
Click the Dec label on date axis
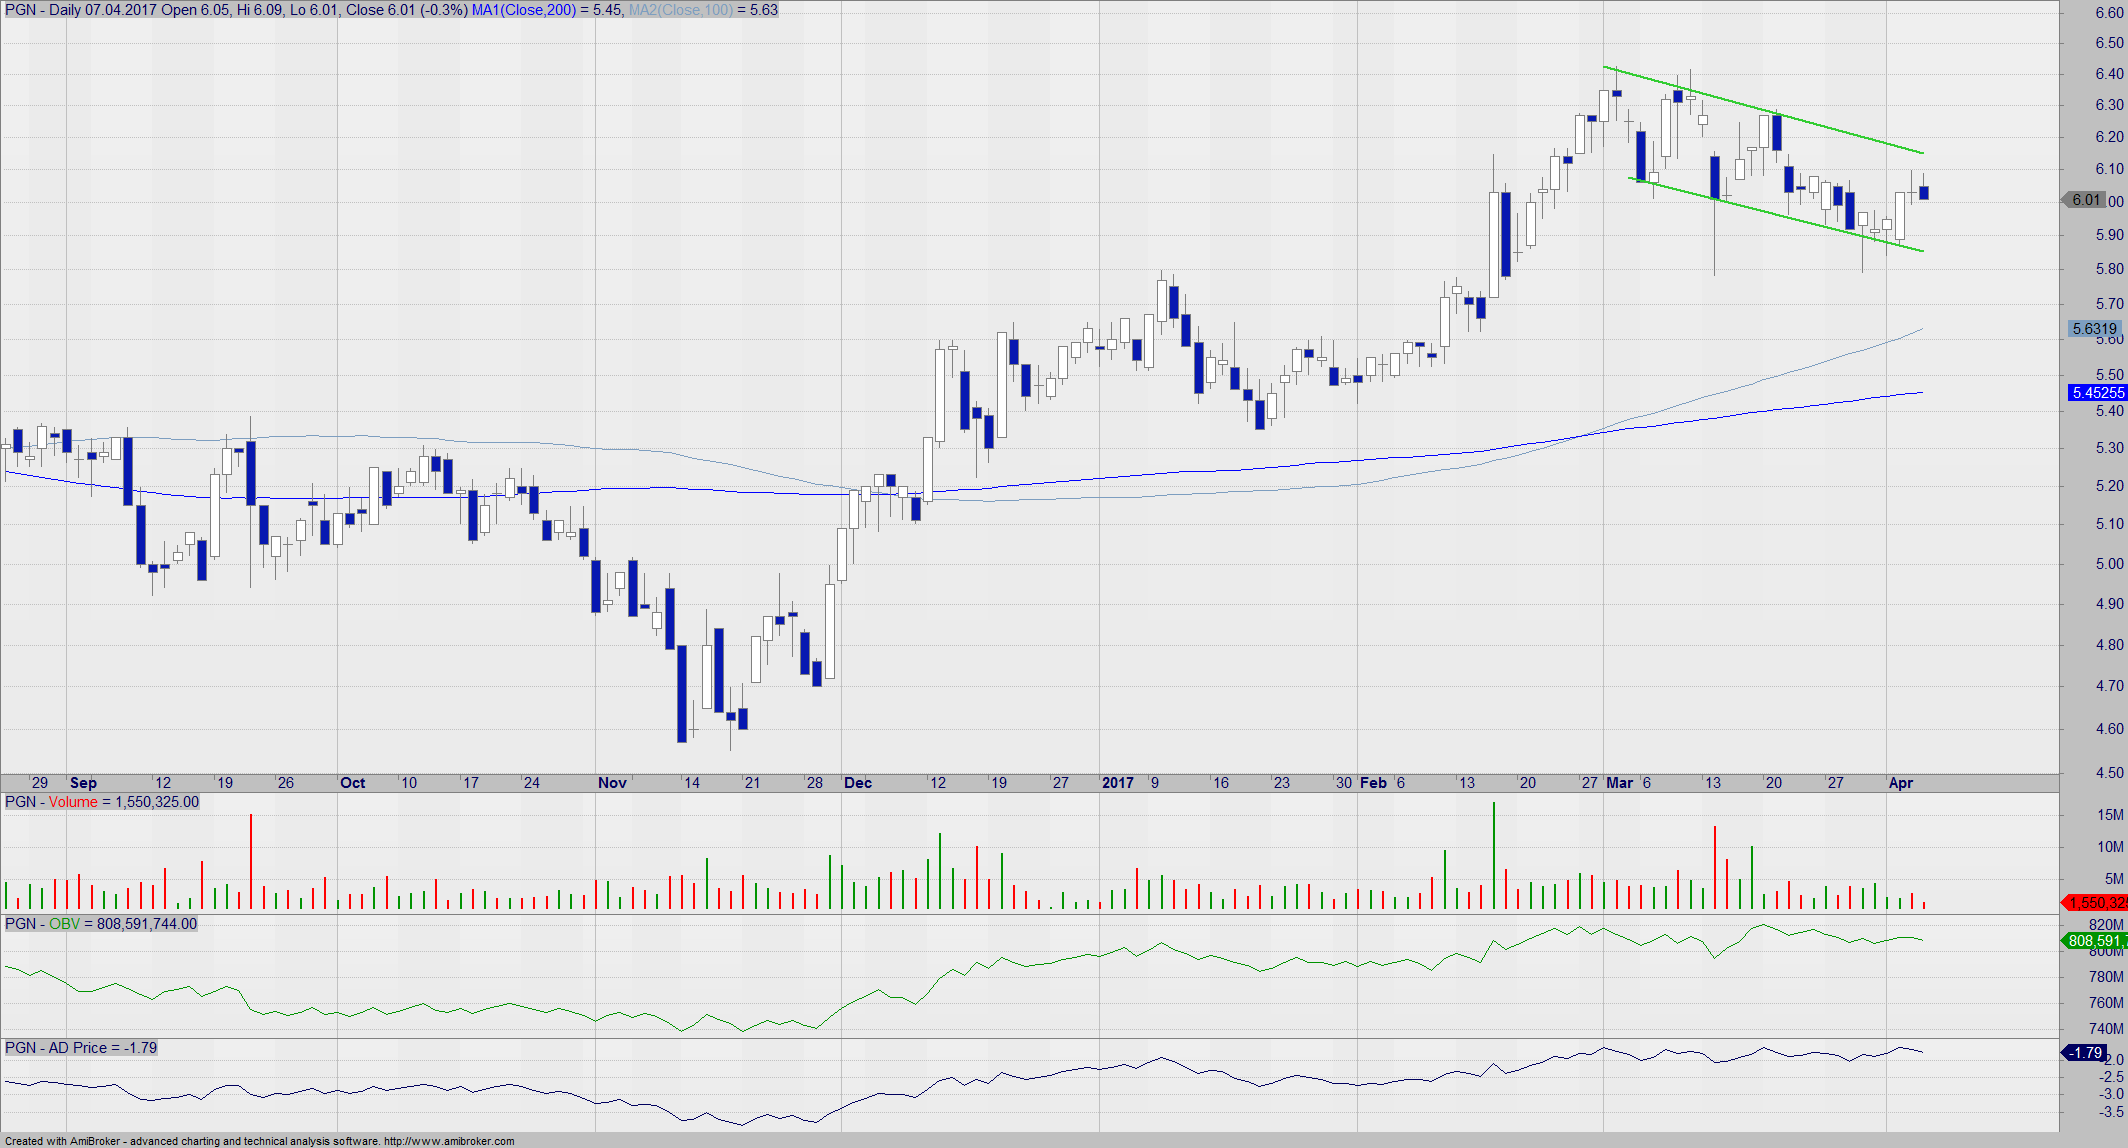858,783
